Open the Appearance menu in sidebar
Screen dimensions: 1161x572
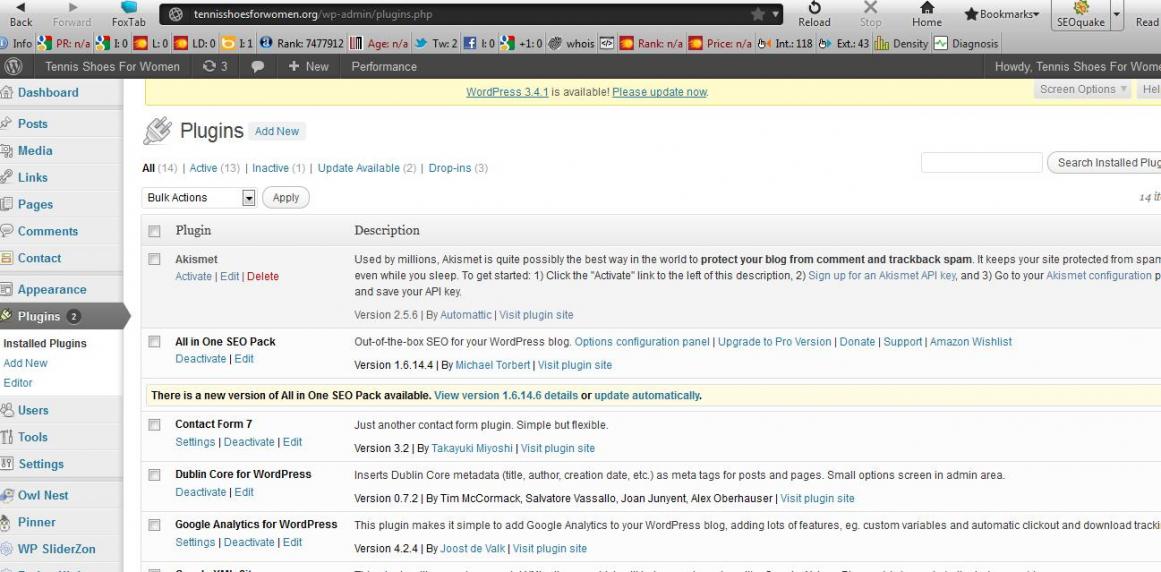pos(52,289)
